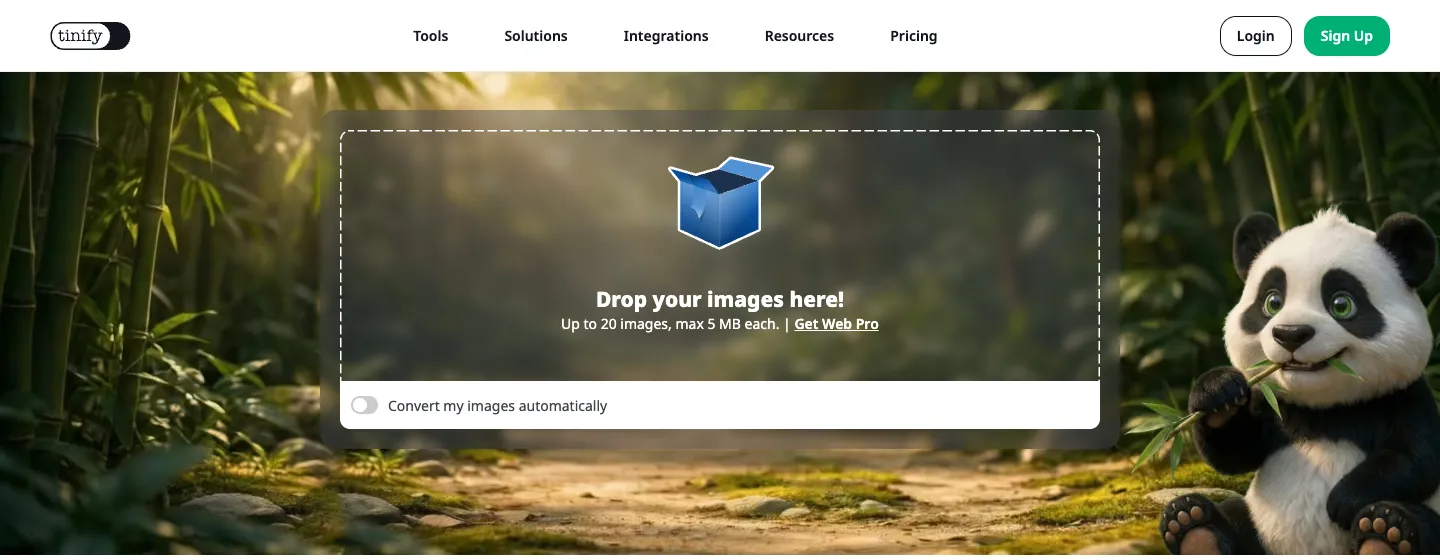Click the tinify logo

pyautogui.click(x=90, y=36)
